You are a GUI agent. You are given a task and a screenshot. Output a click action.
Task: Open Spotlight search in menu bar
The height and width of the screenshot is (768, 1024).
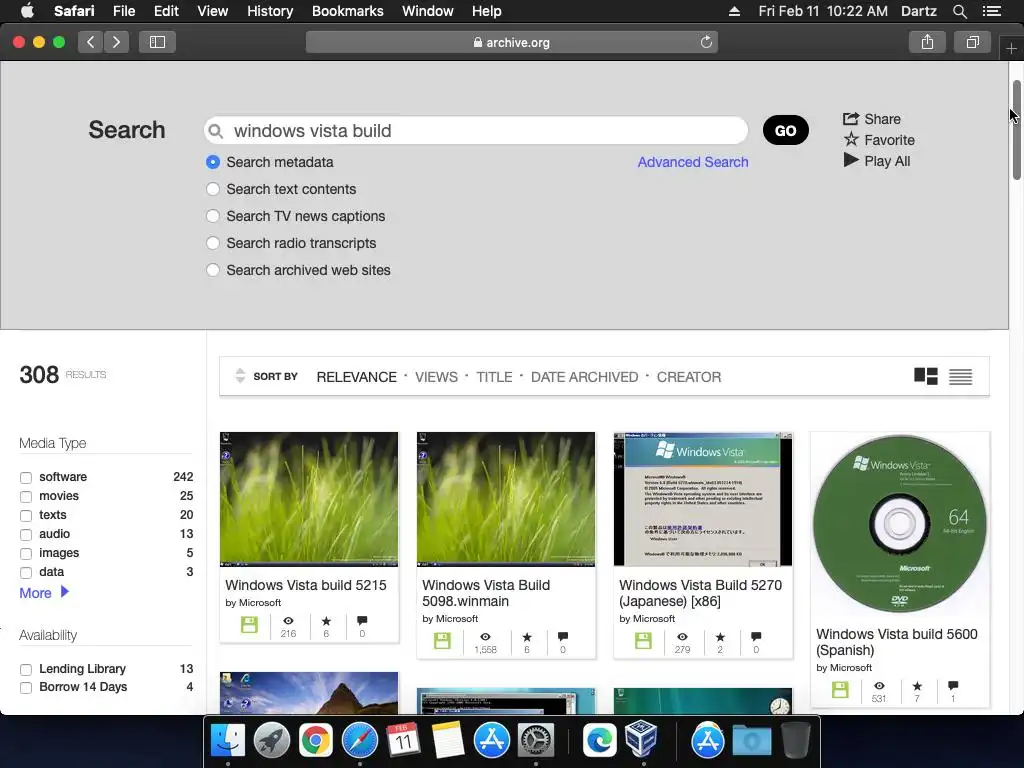(x=959, y=11)
